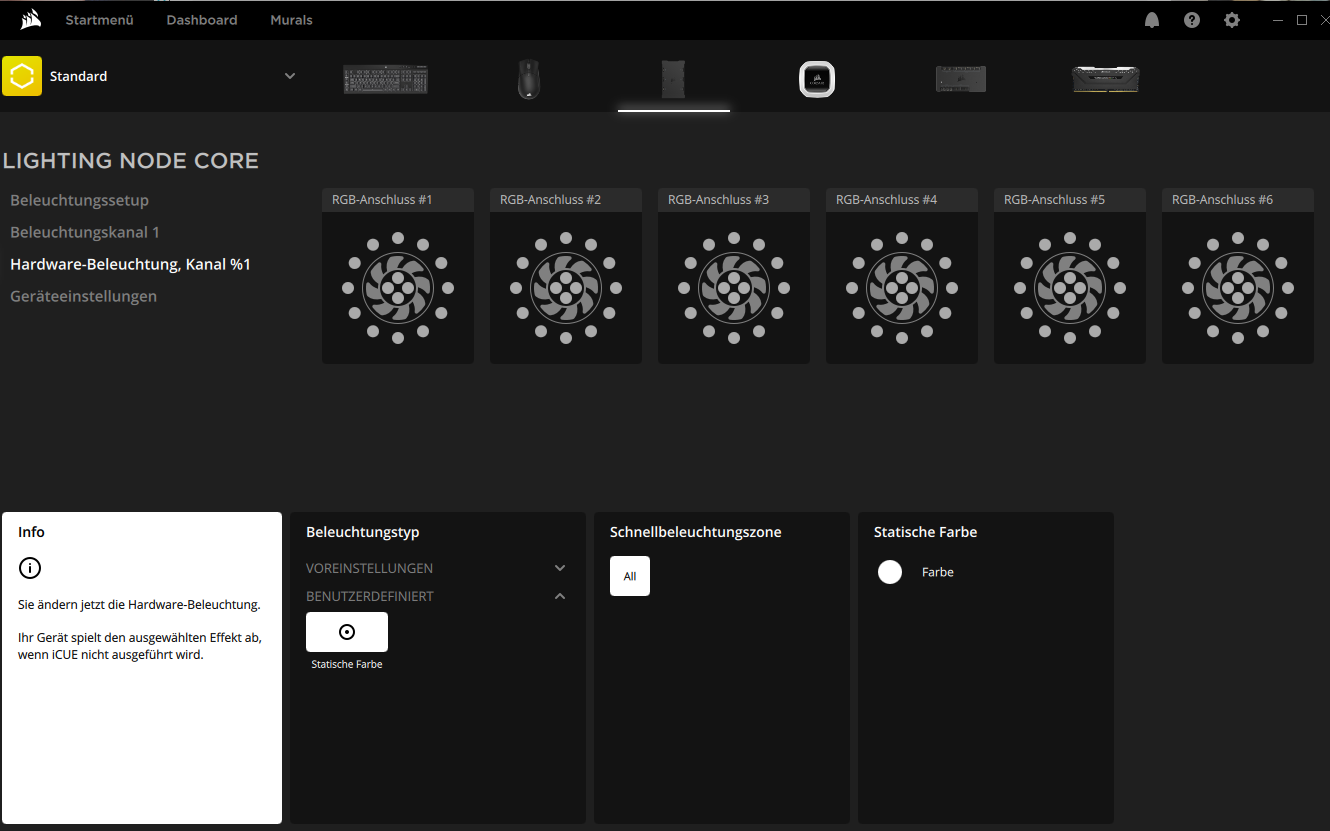Click the RGB-Anschluss #4 label

[886, 200]
